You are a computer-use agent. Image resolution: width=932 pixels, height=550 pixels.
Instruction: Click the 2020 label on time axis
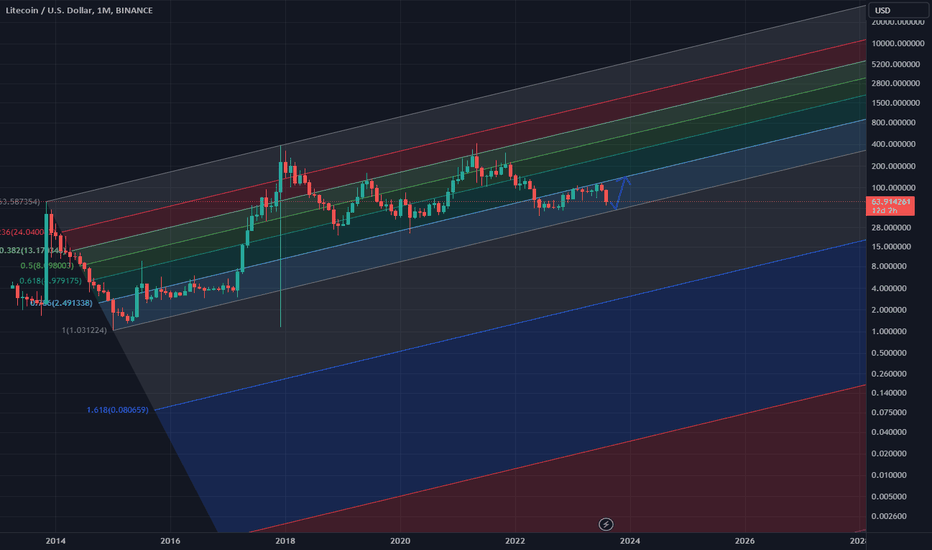400,540
